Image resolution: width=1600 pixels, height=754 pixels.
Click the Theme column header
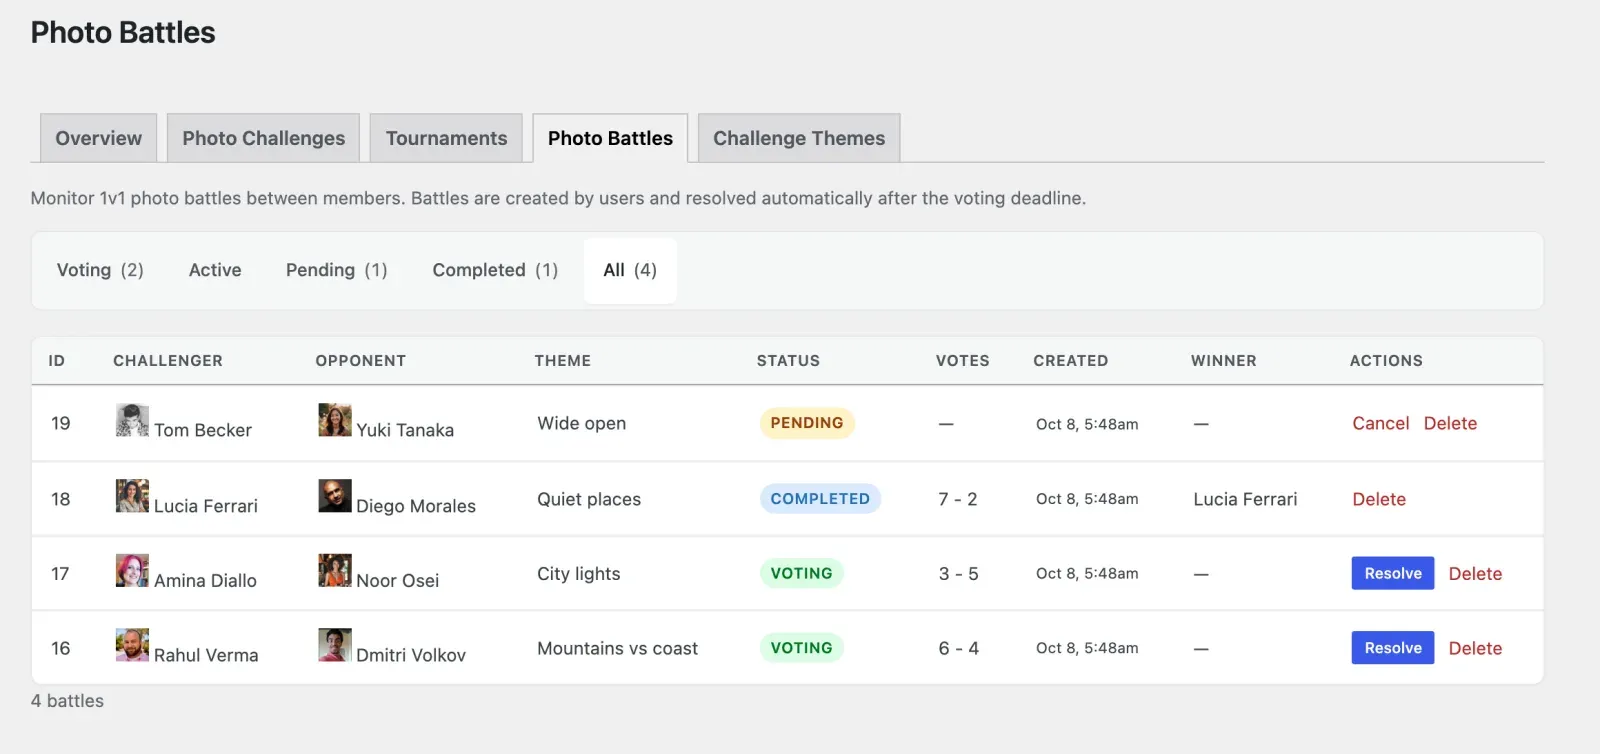coord(563,361)
